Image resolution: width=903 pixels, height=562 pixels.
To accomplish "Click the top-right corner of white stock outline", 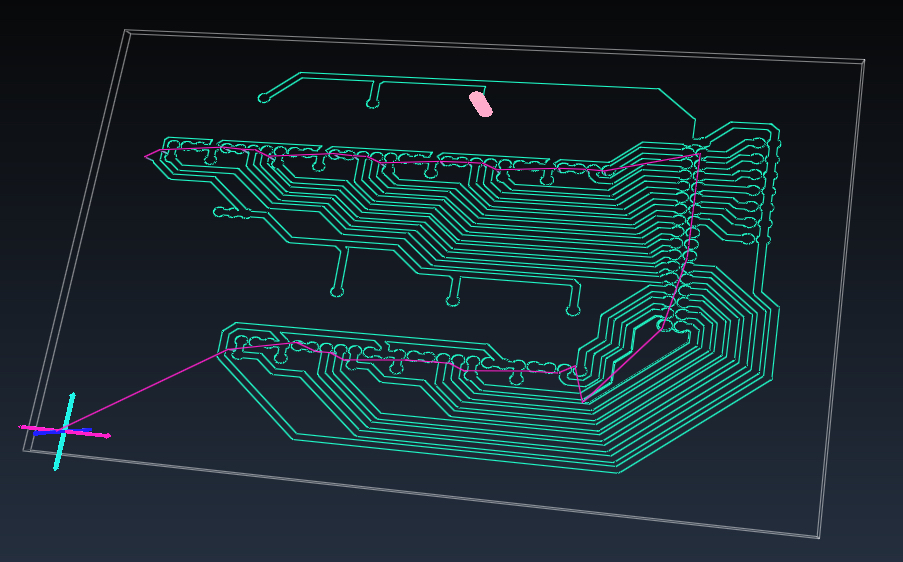I will (x=864, y=60).
